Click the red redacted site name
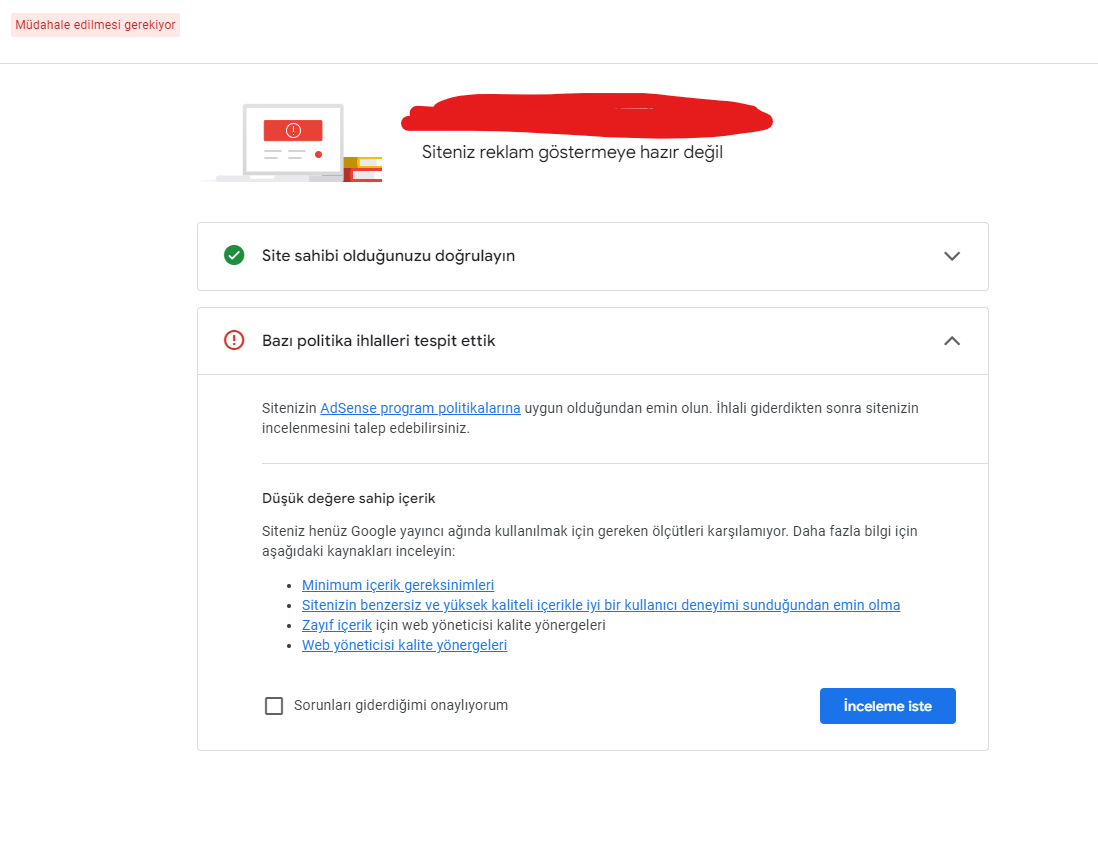The width and height of the screenshot is (1098, 842). coord(587,115)
